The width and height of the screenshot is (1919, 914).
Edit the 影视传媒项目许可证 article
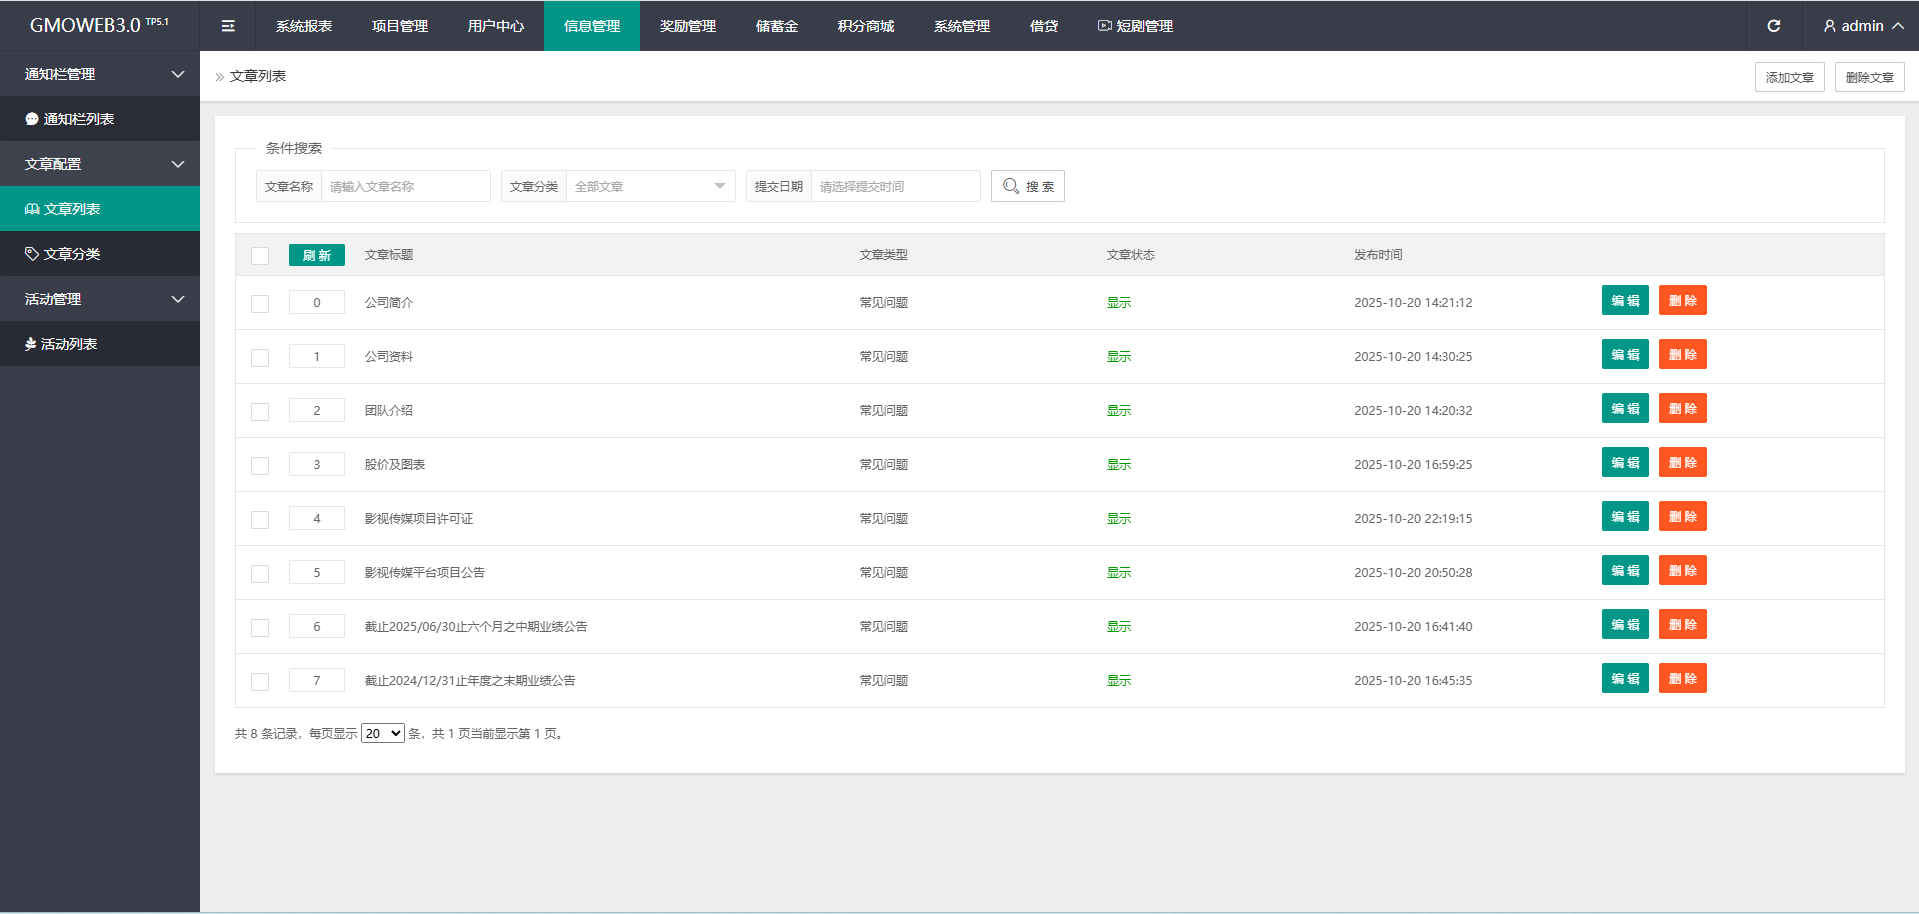tap(1624, 517)
